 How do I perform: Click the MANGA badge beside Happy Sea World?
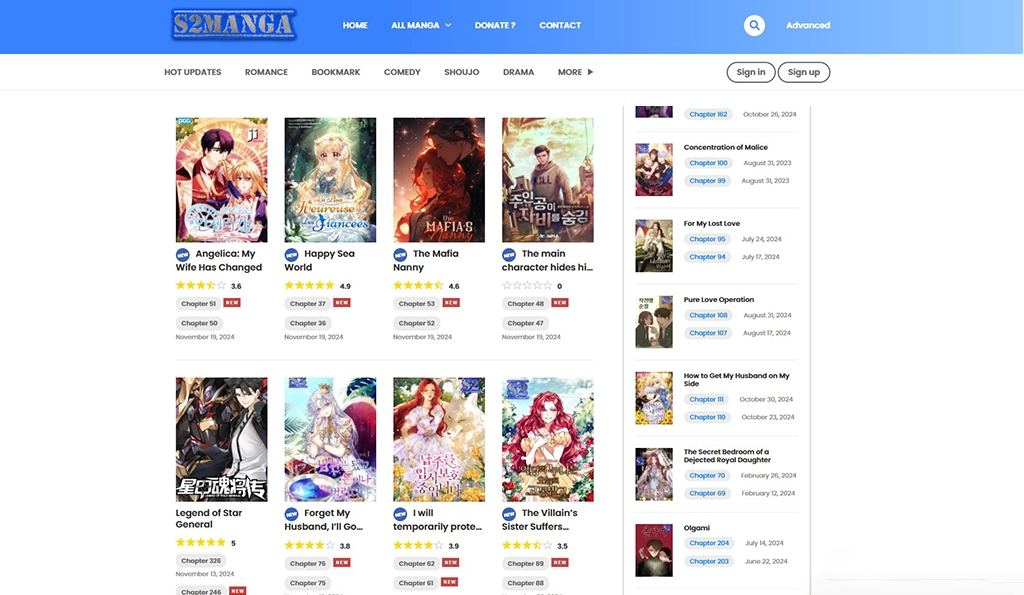tap(291, 253)
